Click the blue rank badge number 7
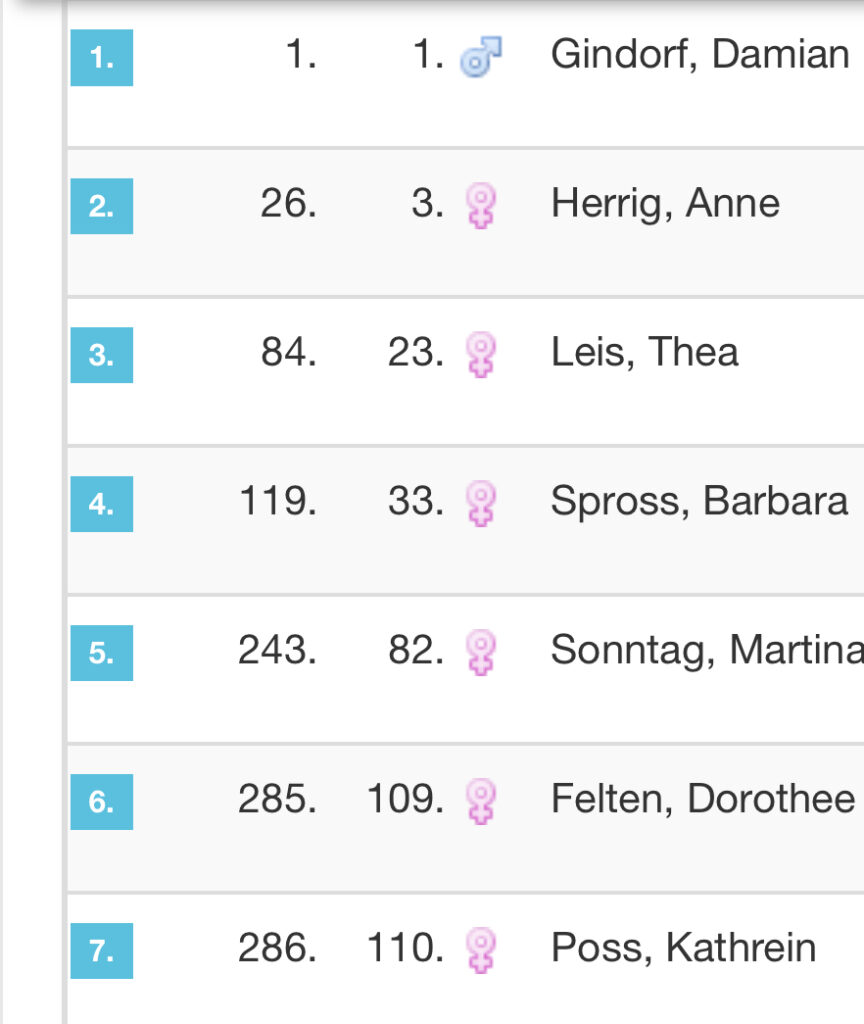The width and height of the screenshot is (864, 1024). pyautogui.click(x=101, y=950)
